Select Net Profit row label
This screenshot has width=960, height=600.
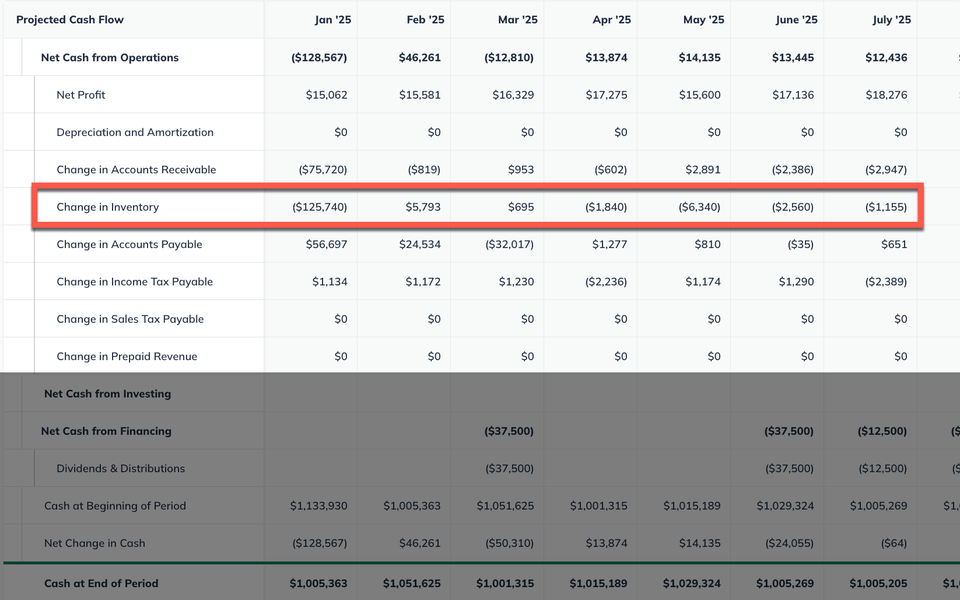pyautogui.click(x=81, y=95)
